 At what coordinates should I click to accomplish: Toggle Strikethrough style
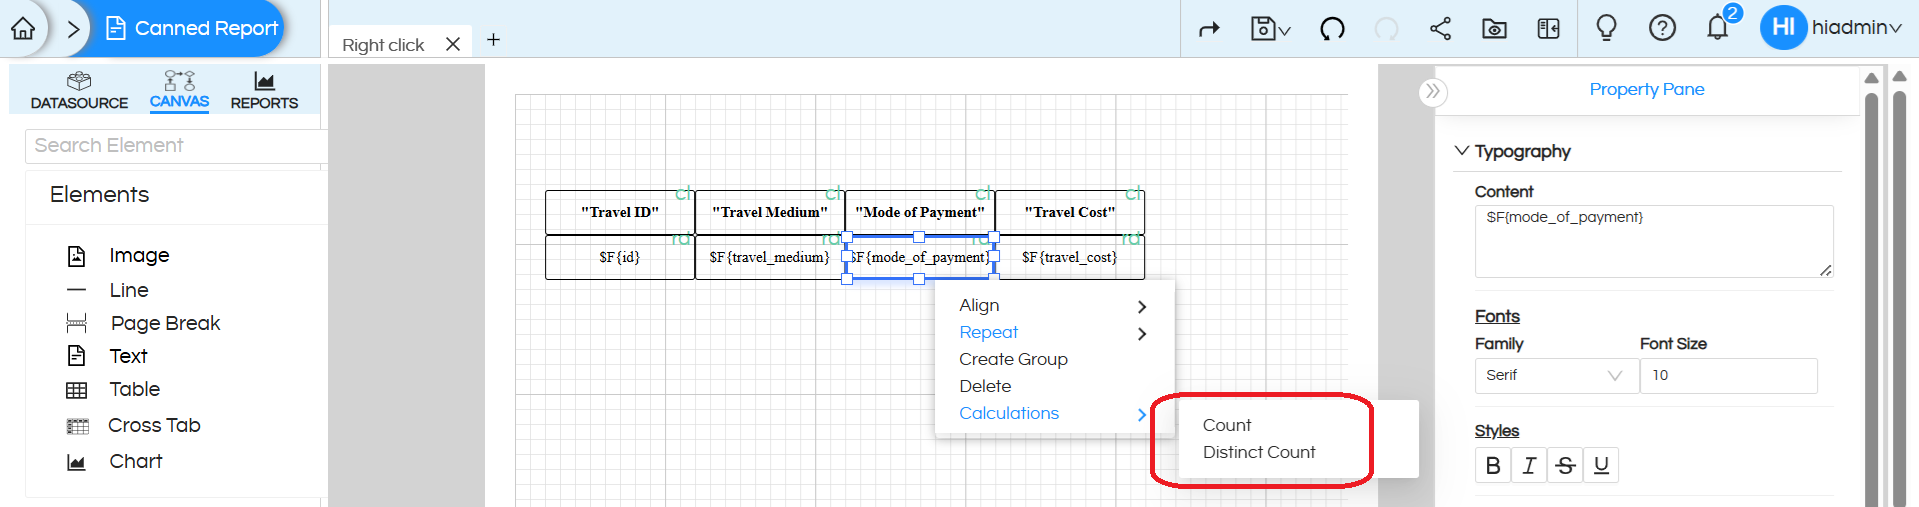(x=1565, y=465)
